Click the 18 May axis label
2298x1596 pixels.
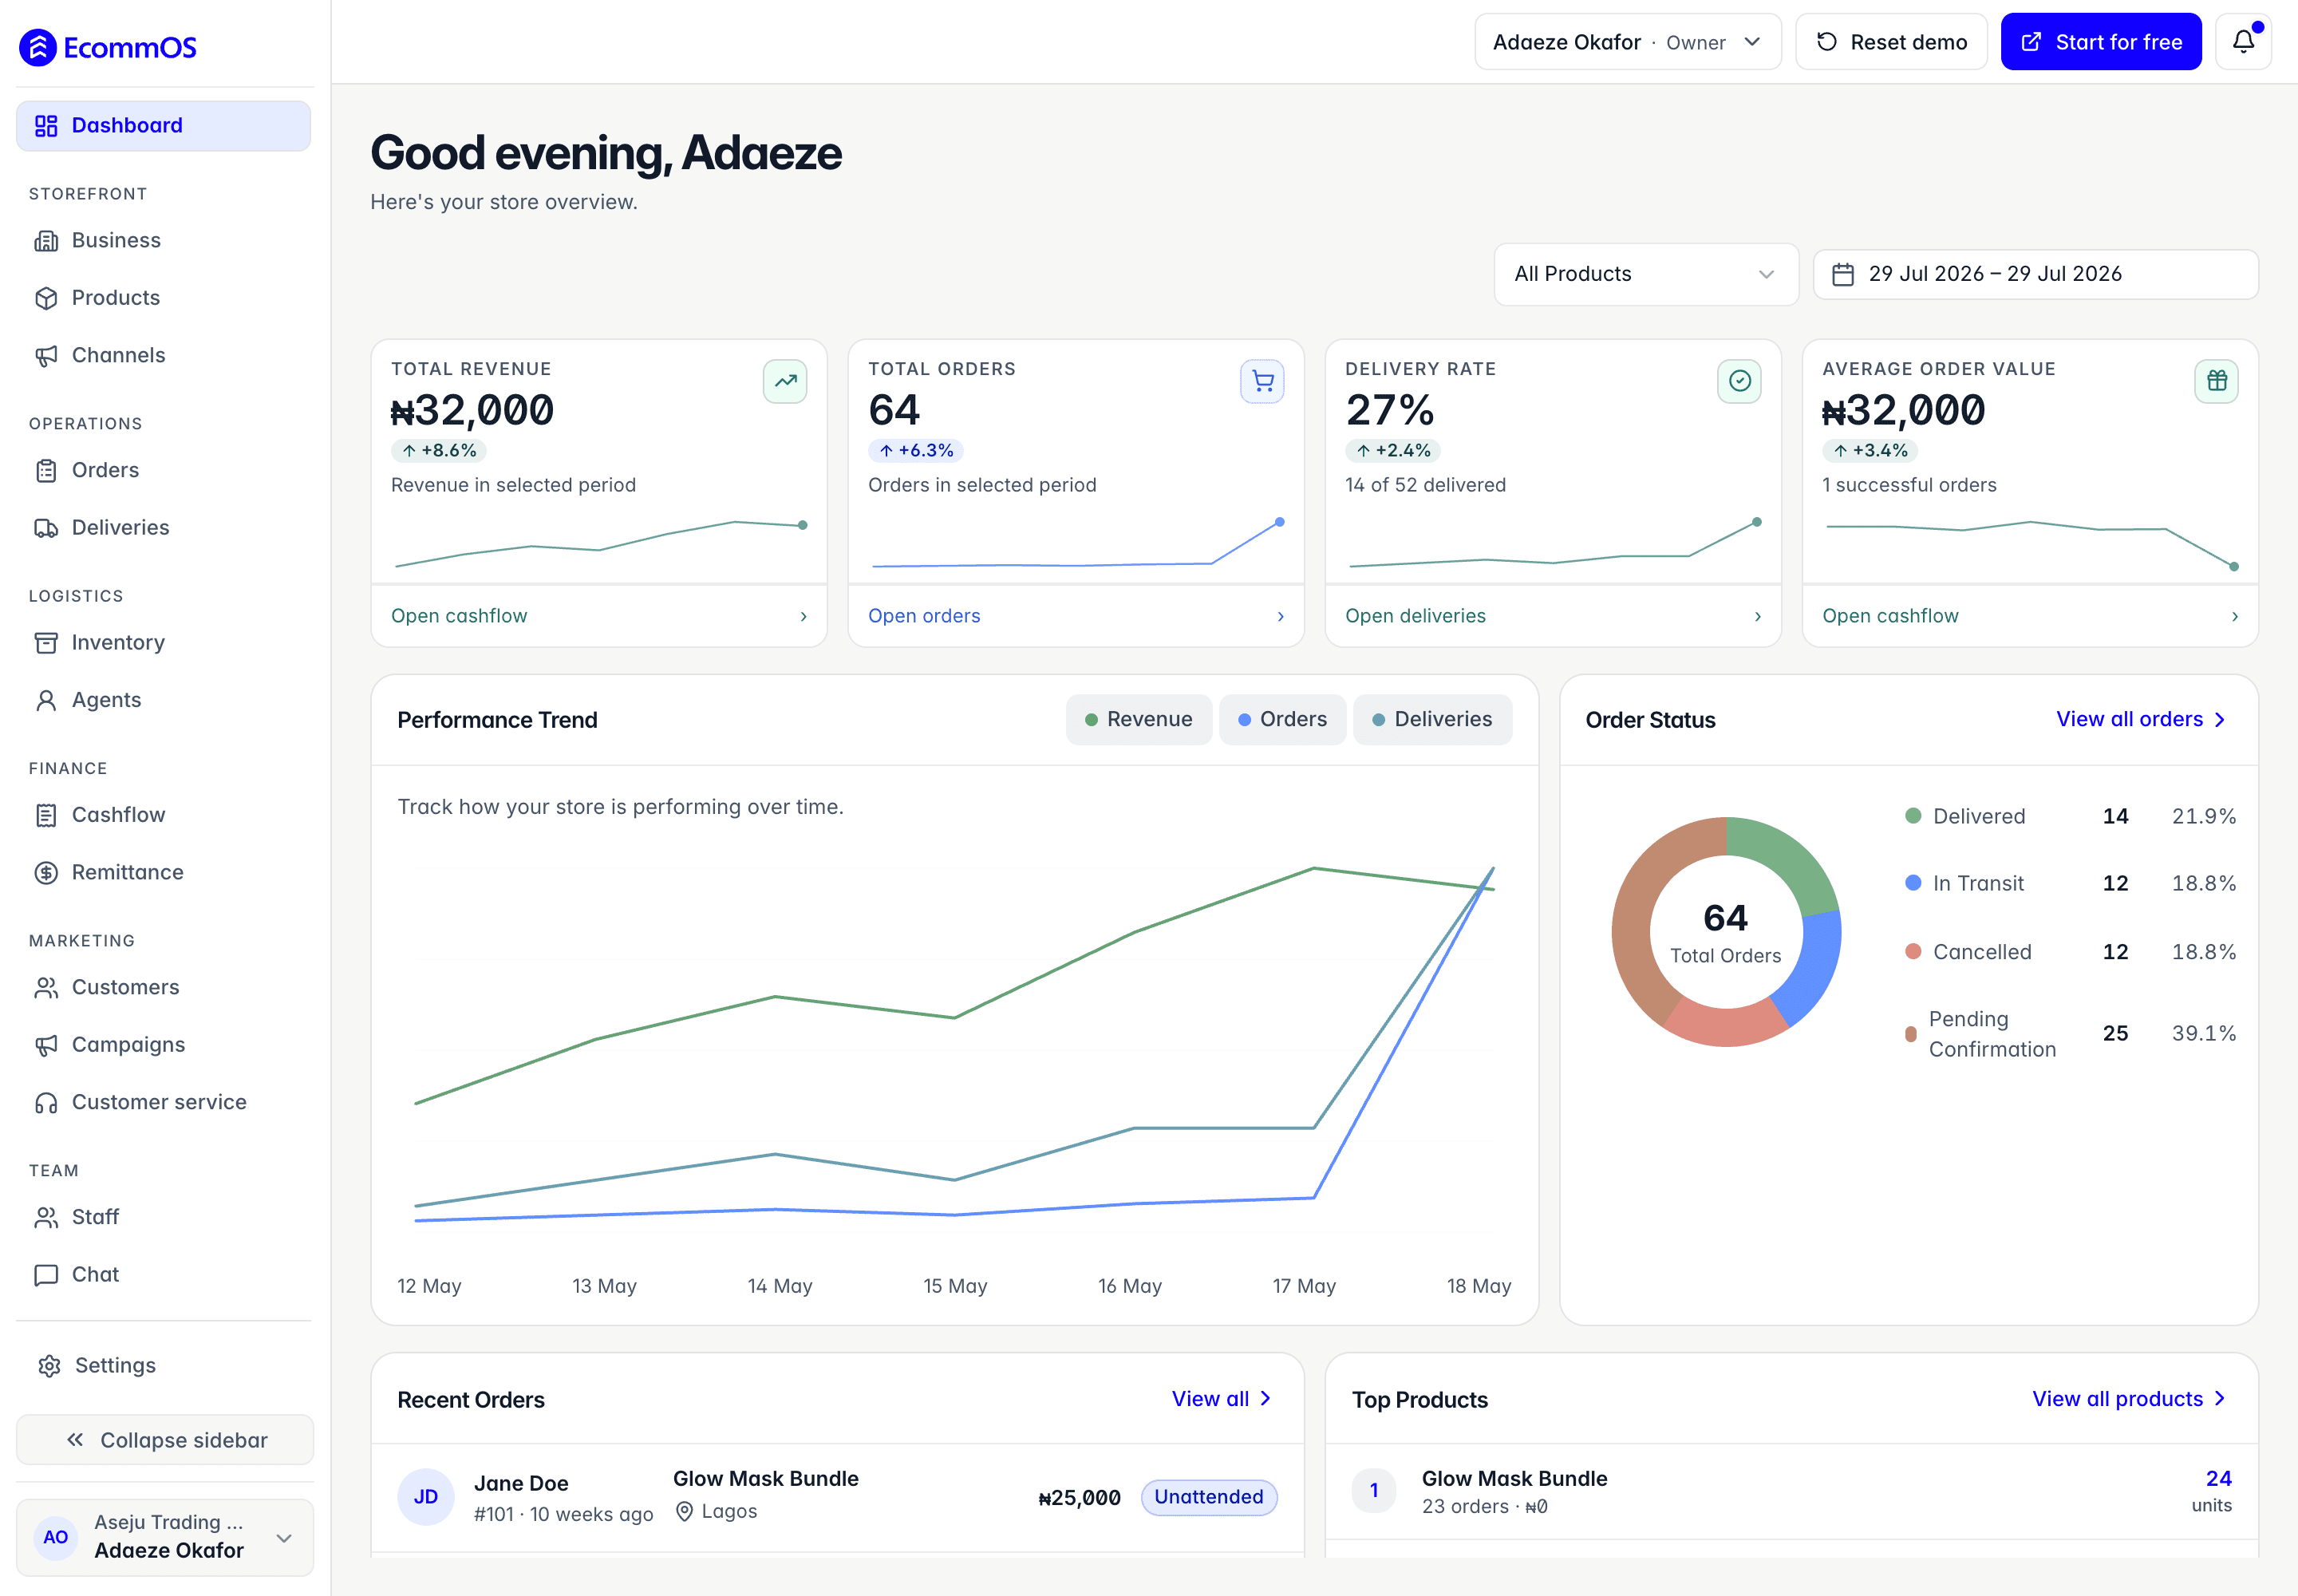[x=1478, y=1287]
